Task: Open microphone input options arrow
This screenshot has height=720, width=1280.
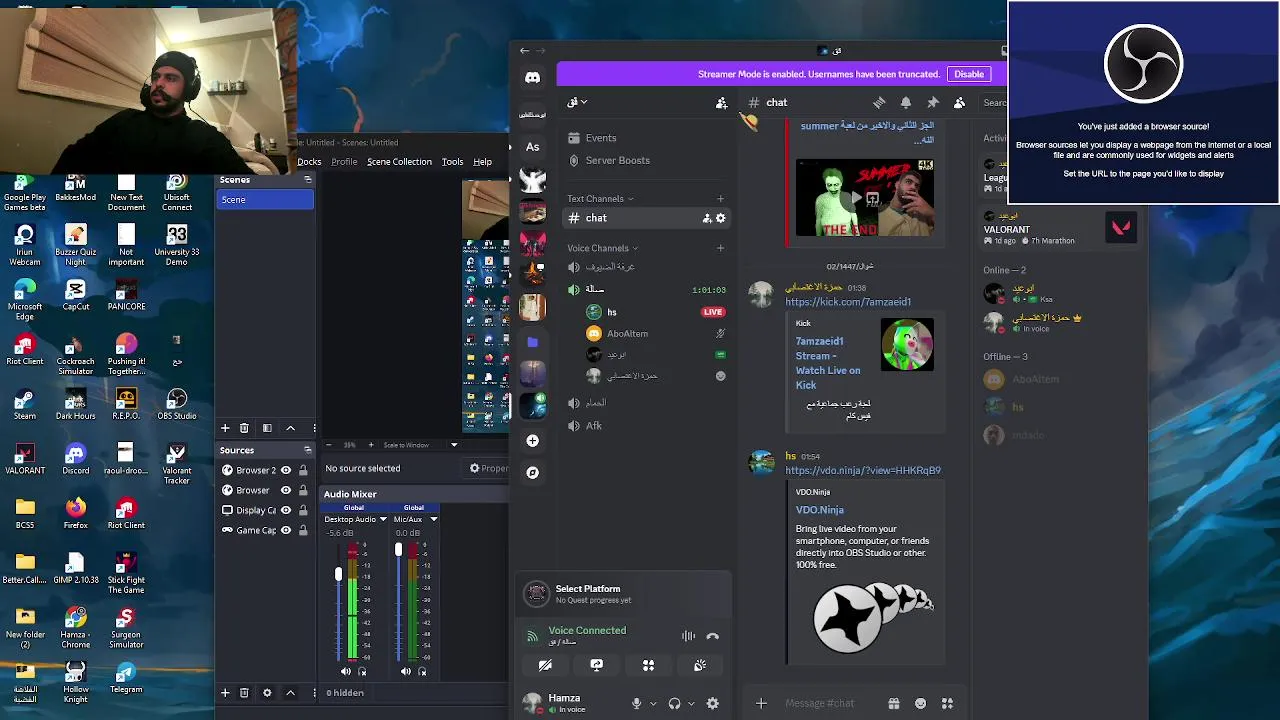Action: point(653,704)
